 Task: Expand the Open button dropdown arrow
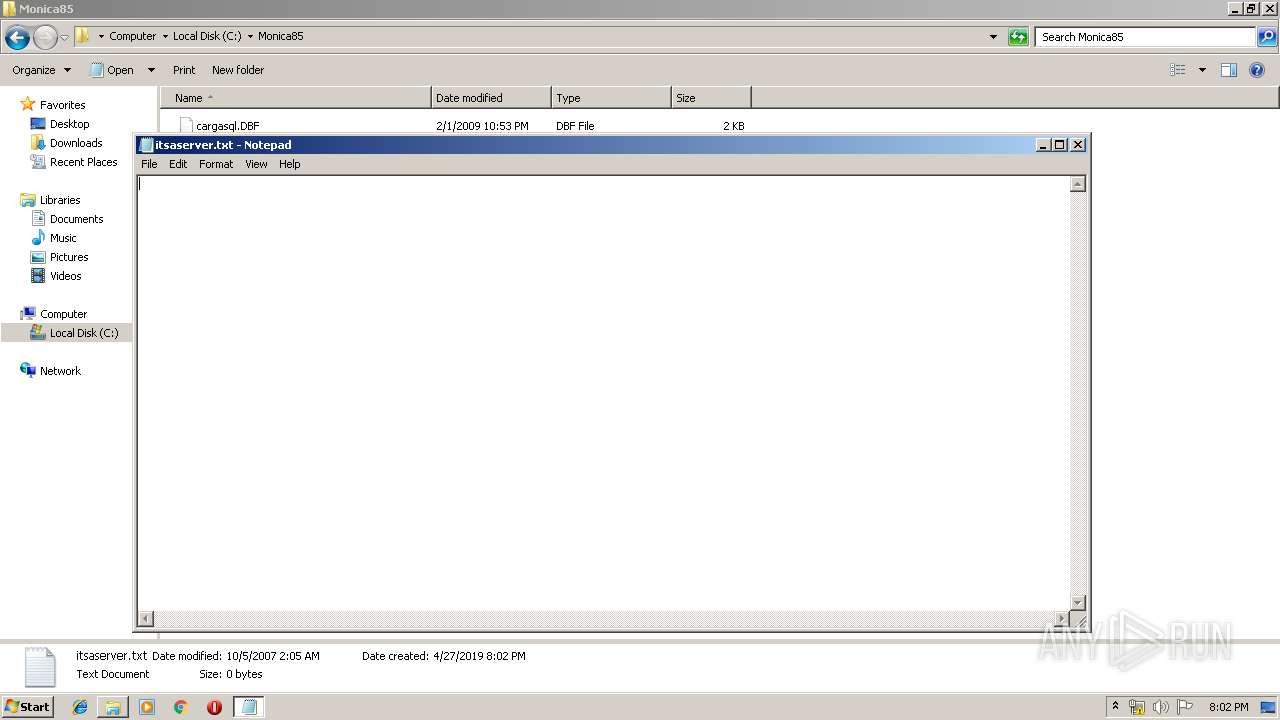151,70
